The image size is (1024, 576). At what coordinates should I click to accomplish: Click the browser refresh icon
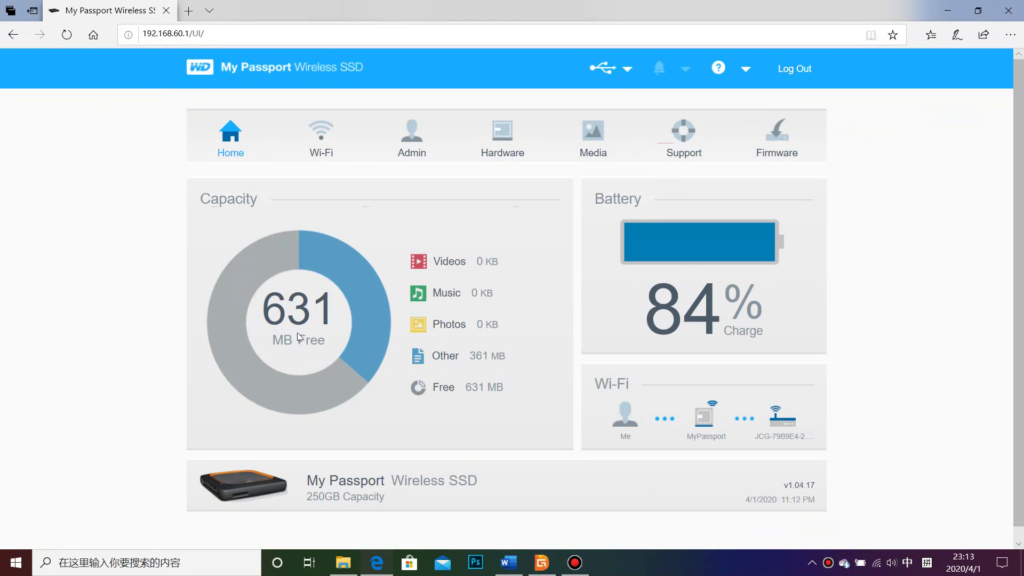(67, 35)
